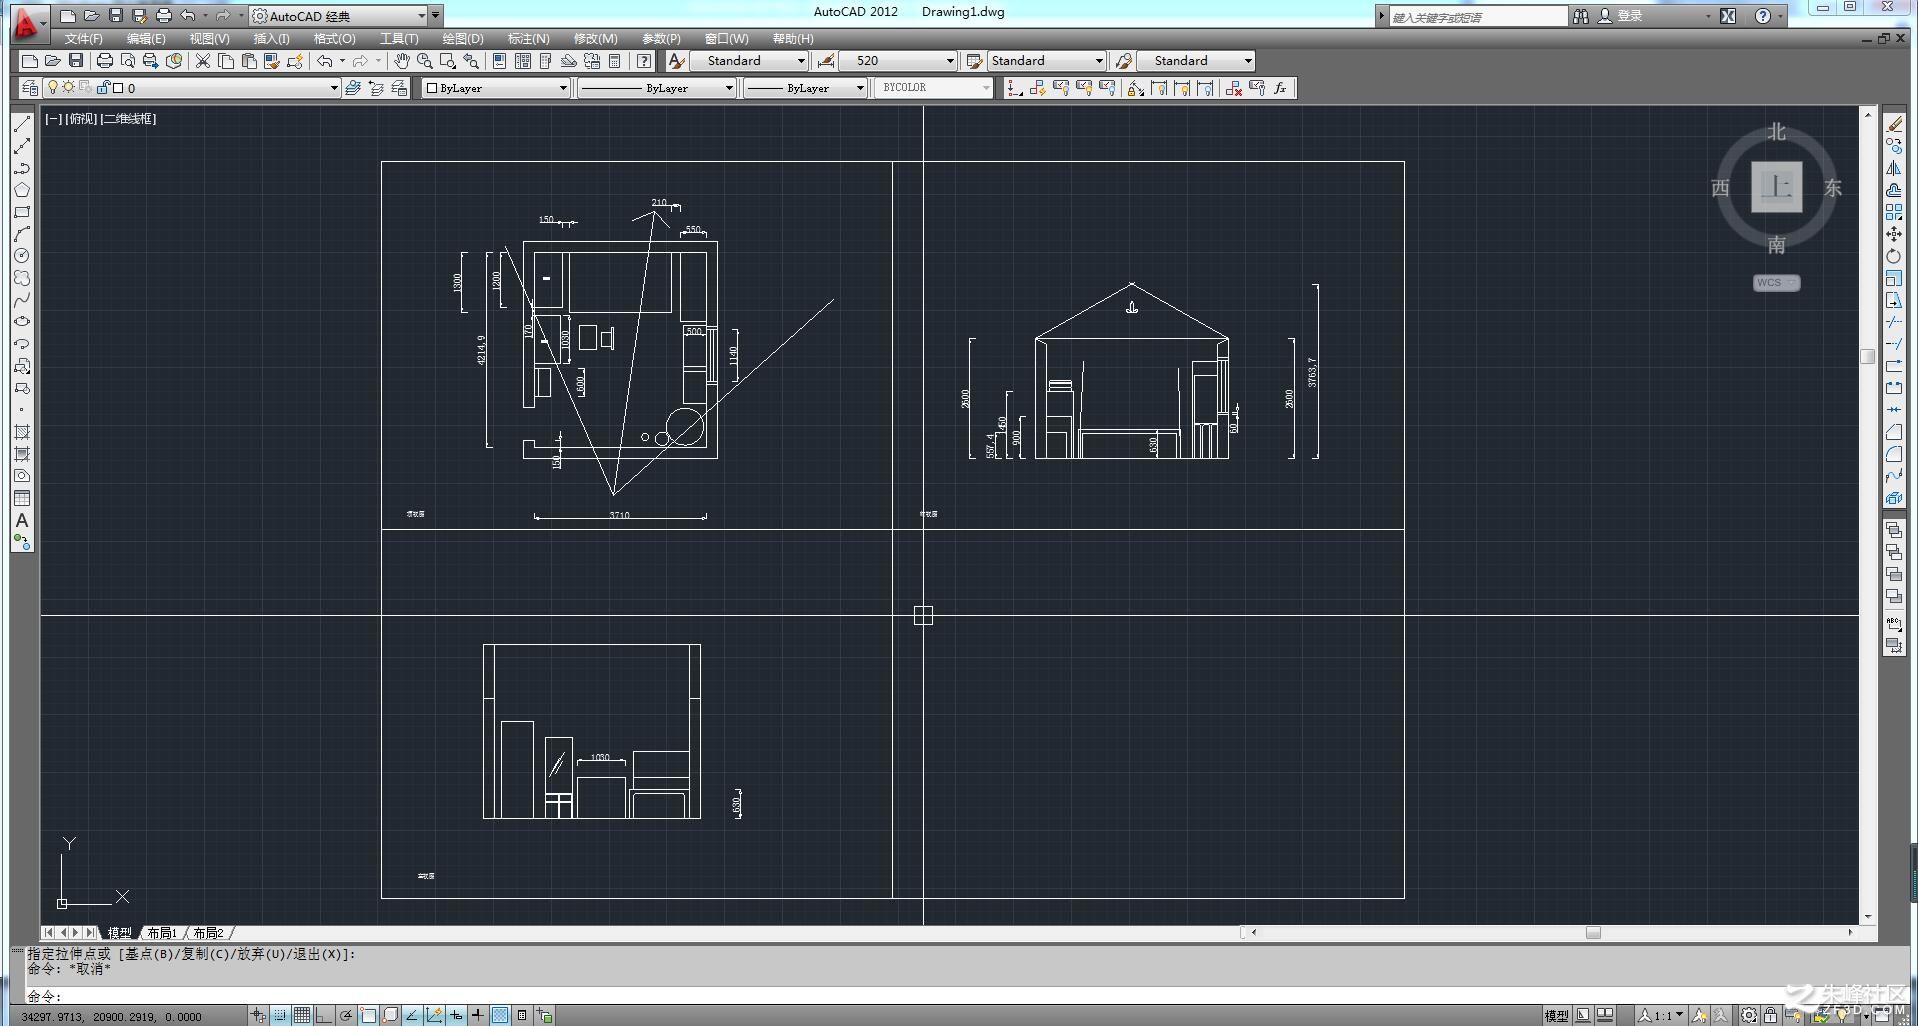This screenshot has height=1026, width=1918.
Task: Click the Parameters Manager fx icon
Action: 1280,88
